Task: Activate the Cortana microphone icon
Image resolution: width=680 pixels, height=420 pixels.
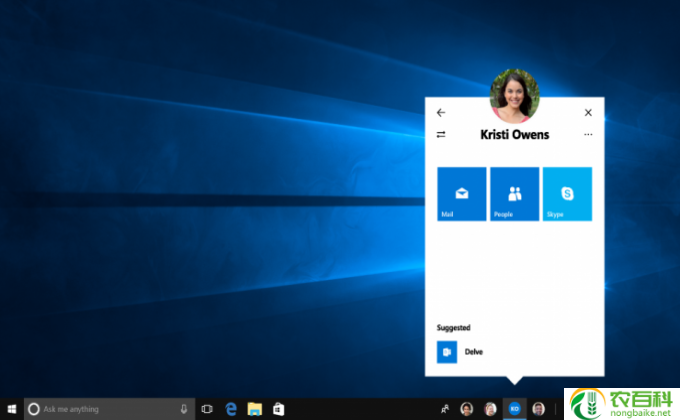Action: (184, 409)
